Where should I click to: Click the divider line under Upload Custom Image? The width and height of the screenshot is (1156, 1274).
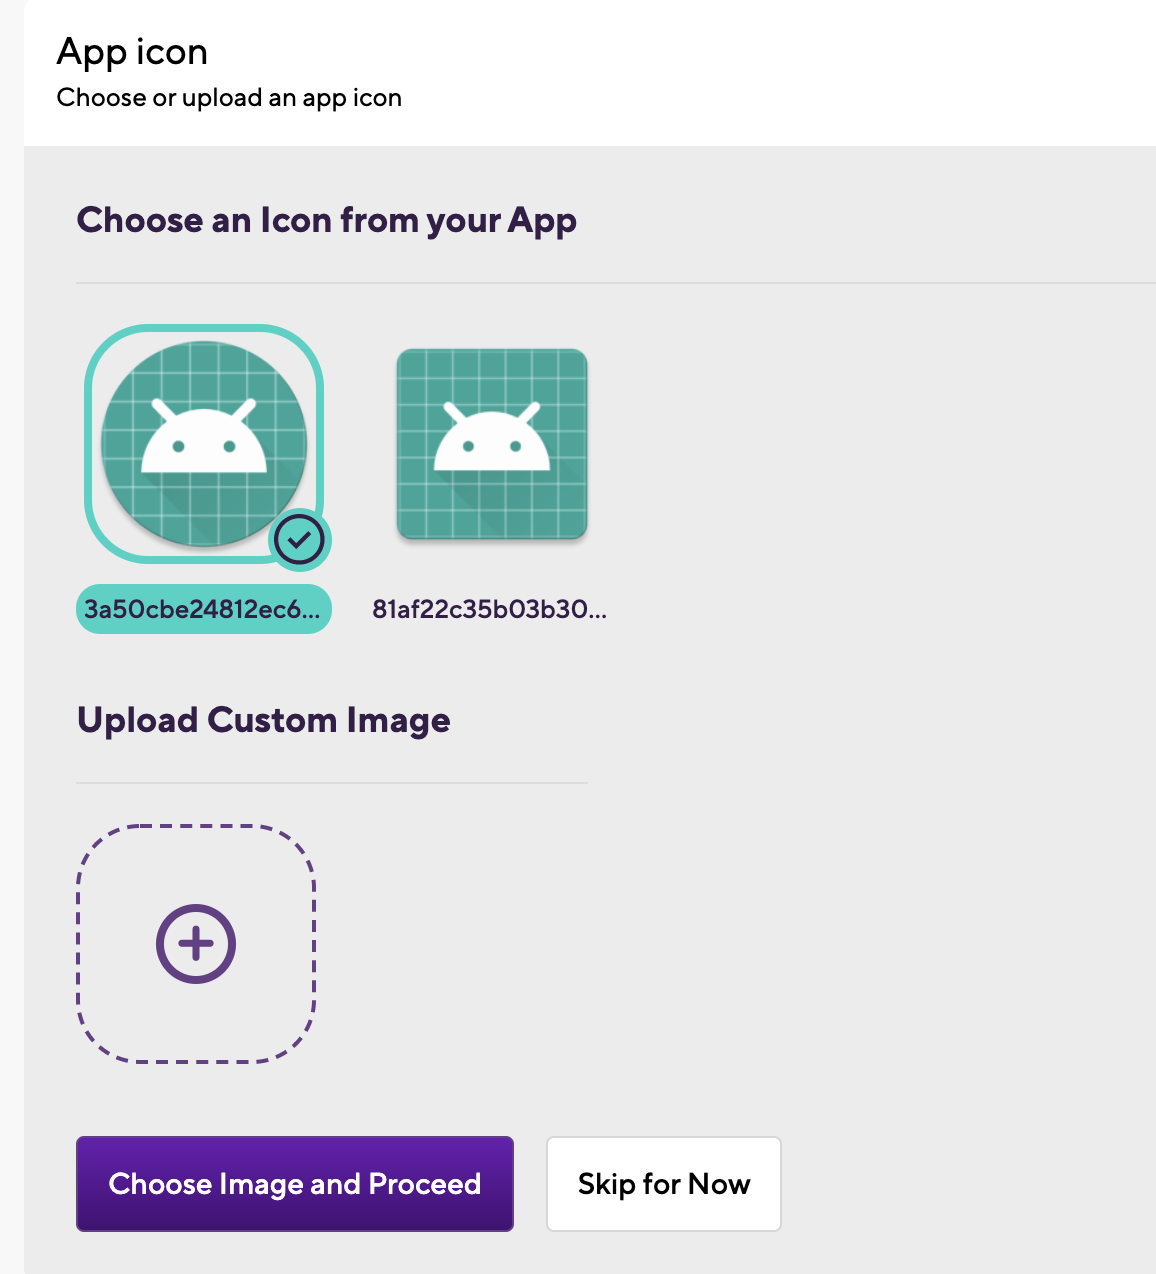[x=332, y=783]
